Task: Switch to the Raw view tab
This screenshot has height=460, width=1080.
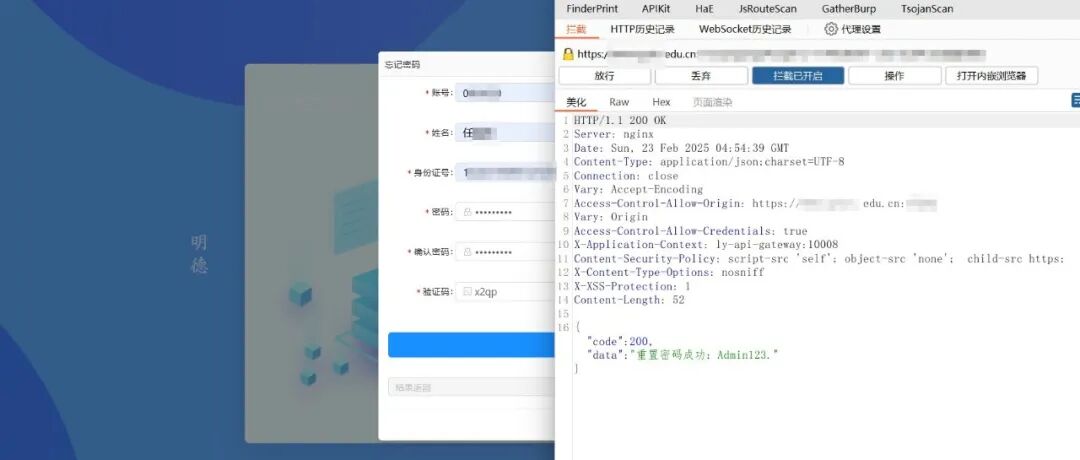Action: tap(619, 102)
